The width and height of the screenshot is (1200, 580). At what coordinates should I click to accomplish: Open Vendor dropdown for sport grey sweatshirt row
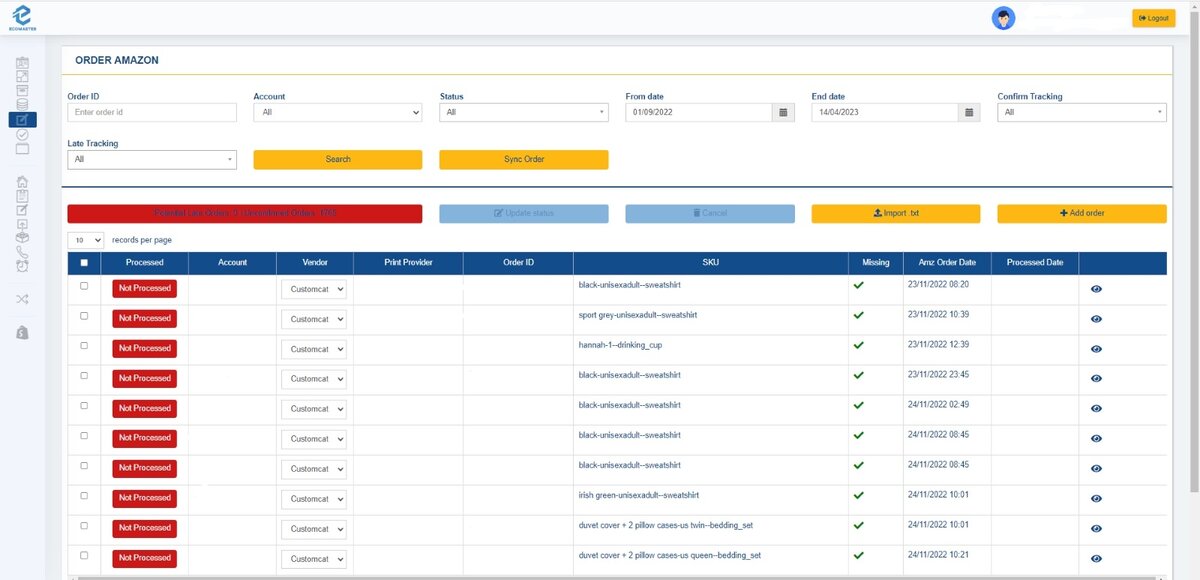[x=314, y=319]
